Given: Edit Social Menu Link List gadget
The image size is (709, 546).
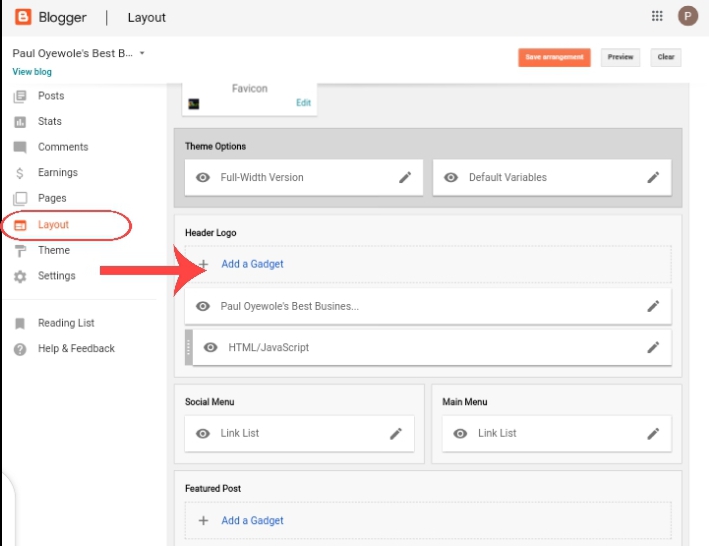Looking at the screenshot, I should (396, 433).
